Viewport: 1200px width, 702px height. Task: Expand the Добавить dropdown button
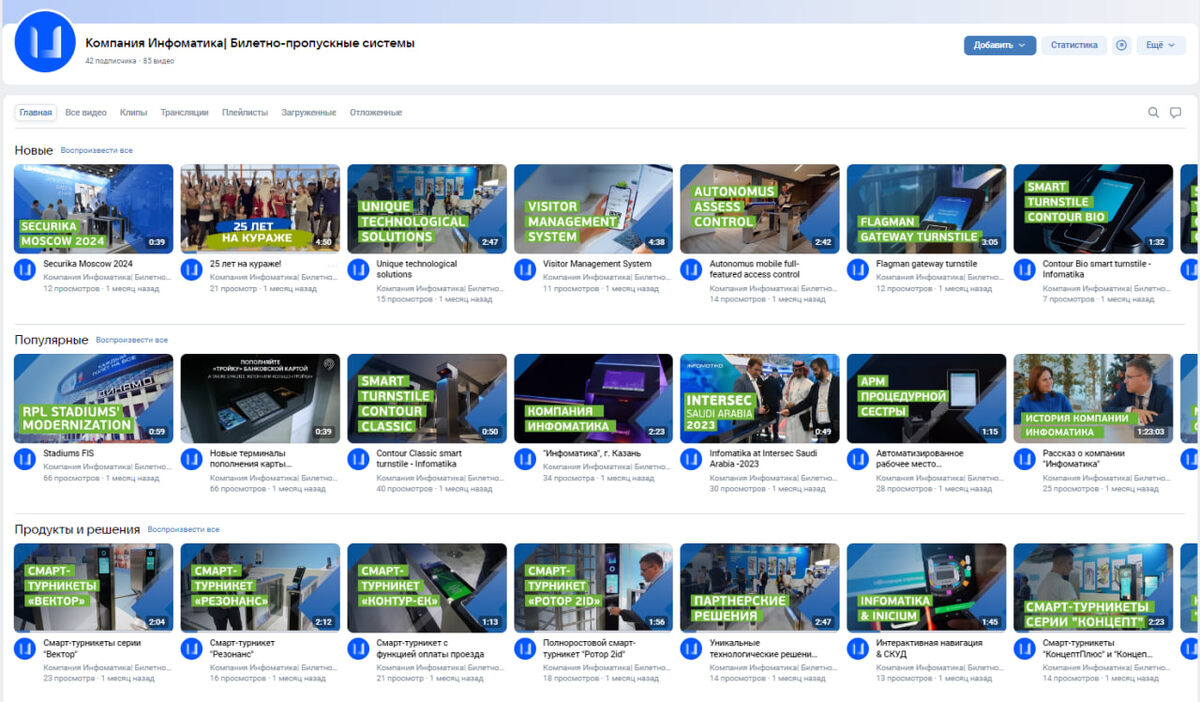999,45
